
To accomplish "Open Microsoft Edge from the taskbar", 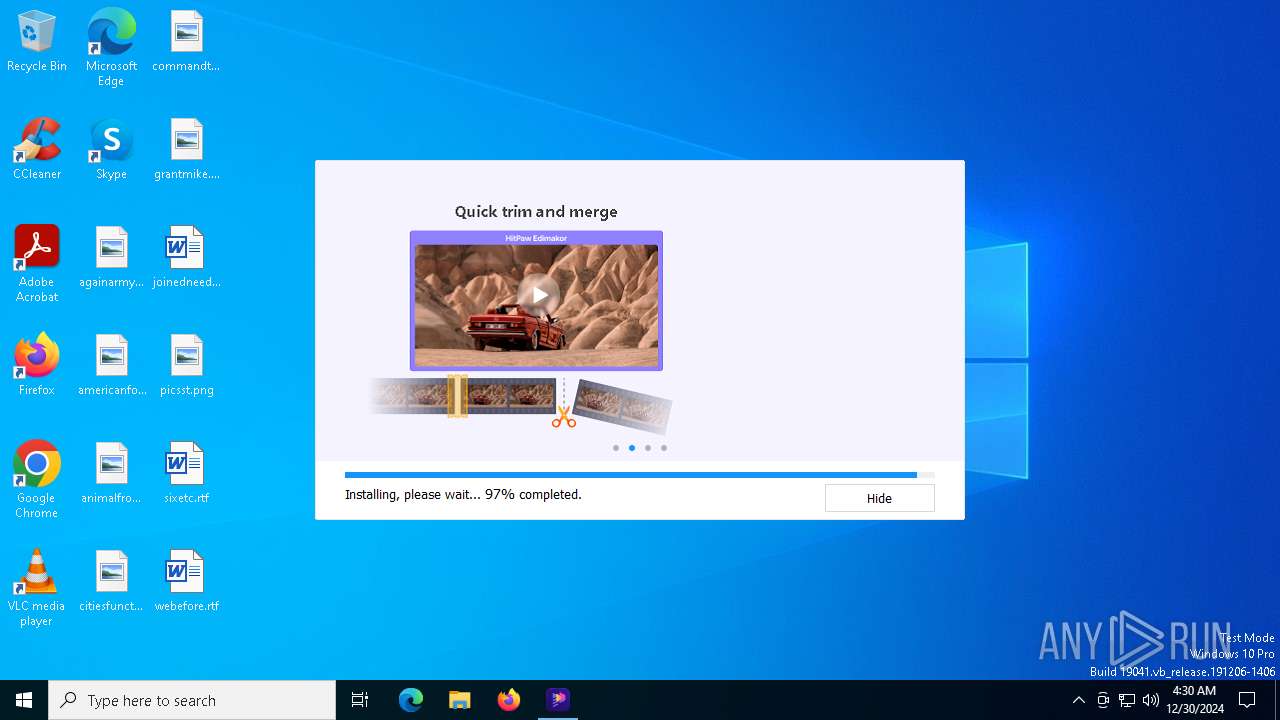I will [x=411, y=700].
